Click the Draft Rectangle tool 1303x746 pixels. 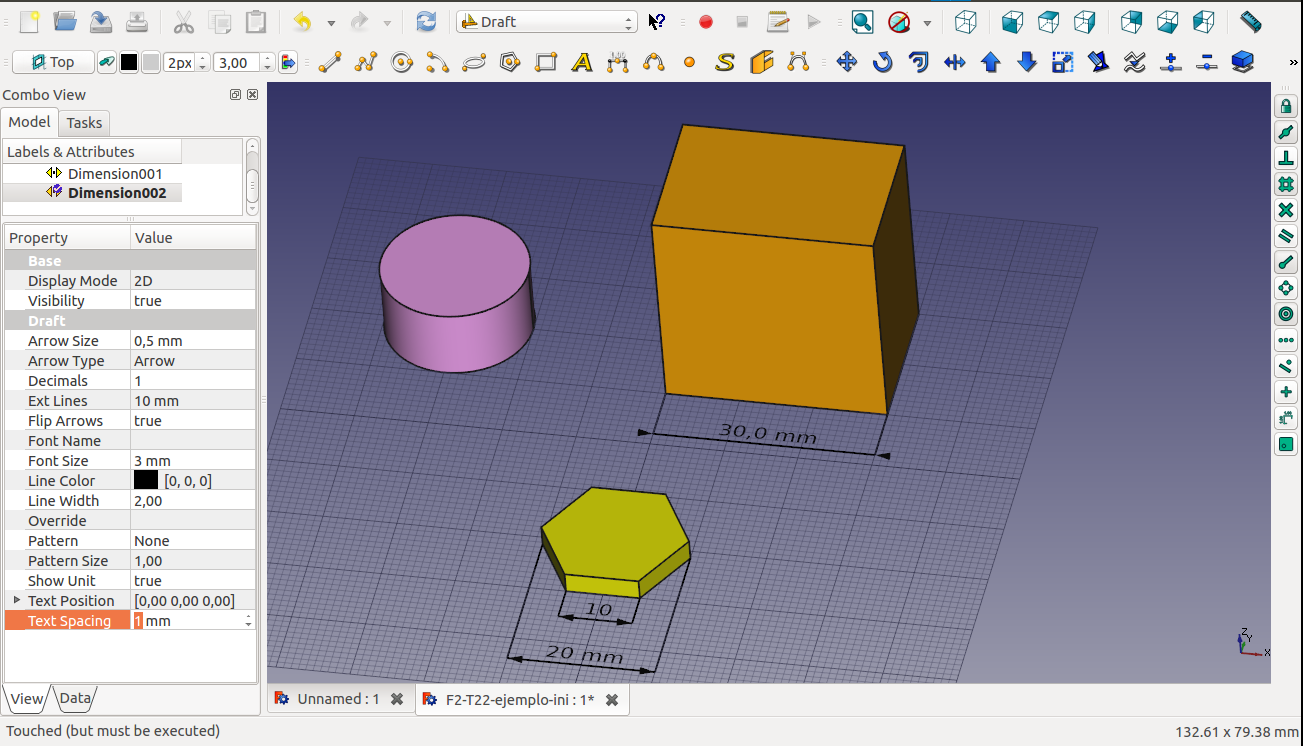click(x=546, y=63)
